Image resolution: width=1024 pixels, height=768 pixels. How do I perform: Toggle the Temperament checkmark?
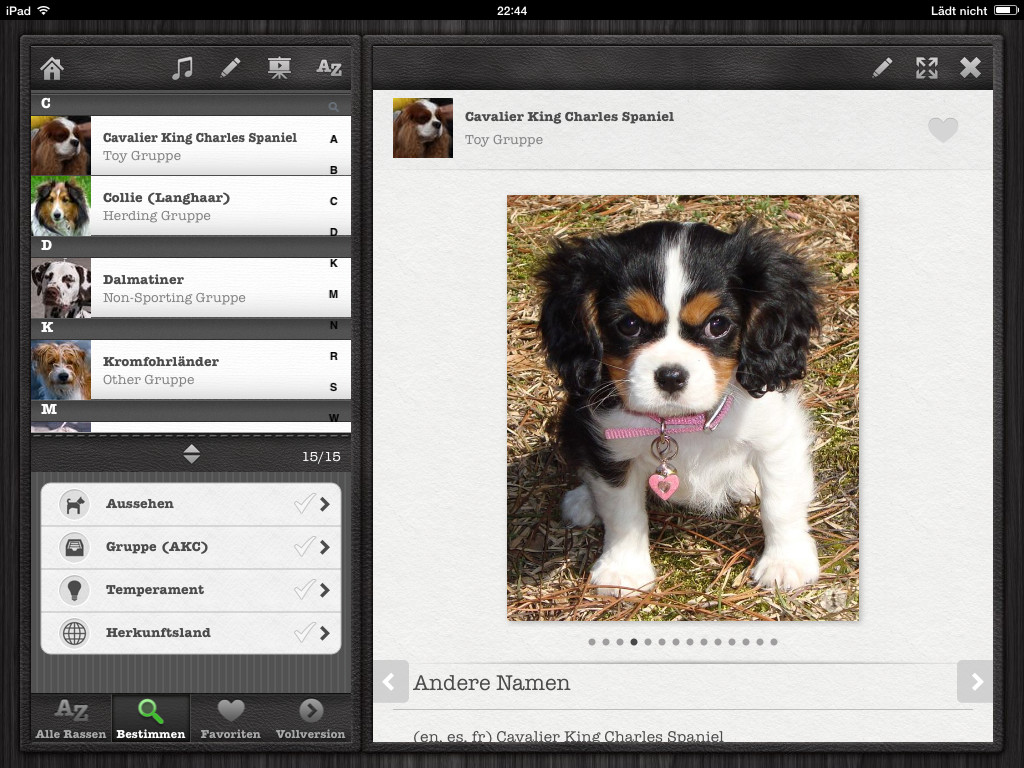(x=304, y=589)
